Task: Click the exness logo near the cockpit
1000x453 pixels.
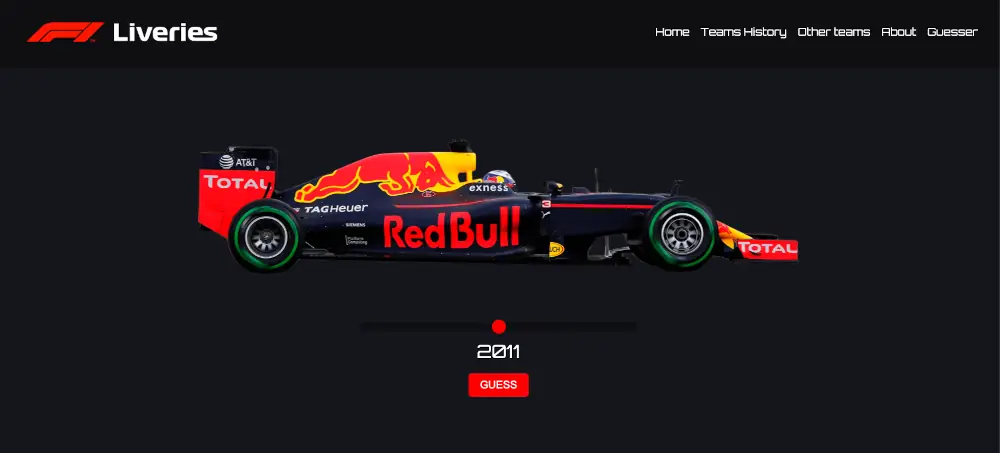Action: 489,188
